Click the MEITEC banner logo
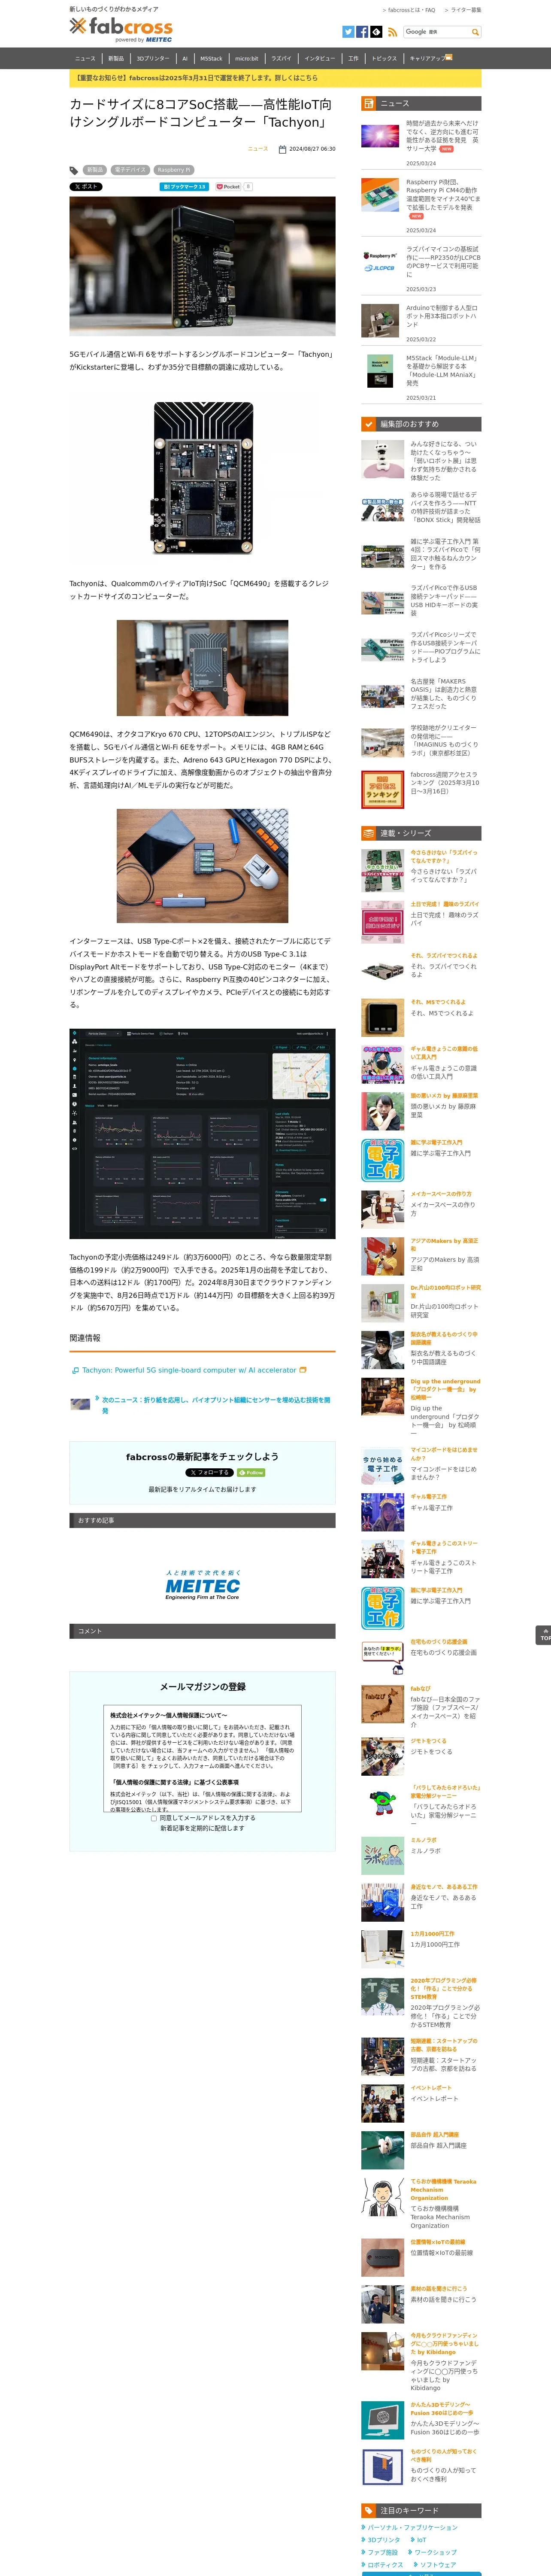Screen dimensions: 551x2576 202,1585
